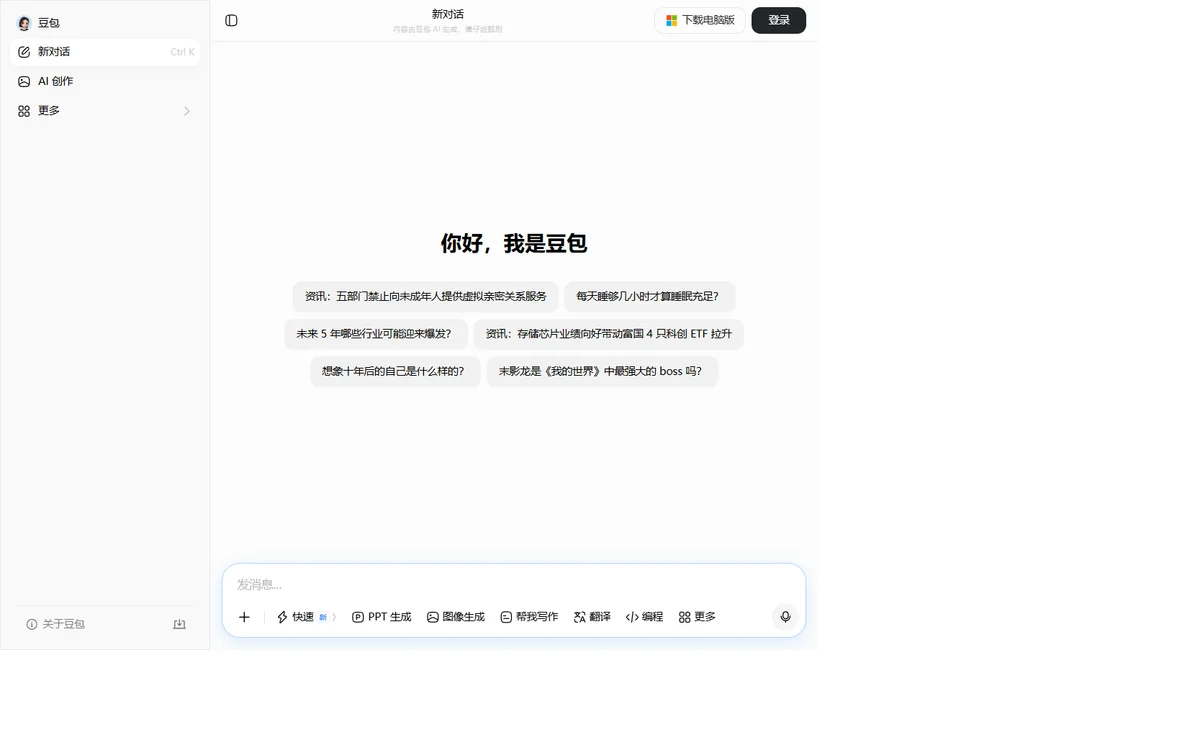The height and width of the screenshot is (750, 1200).
Task: Click the plus attachment icon
Action: point(244,617)
